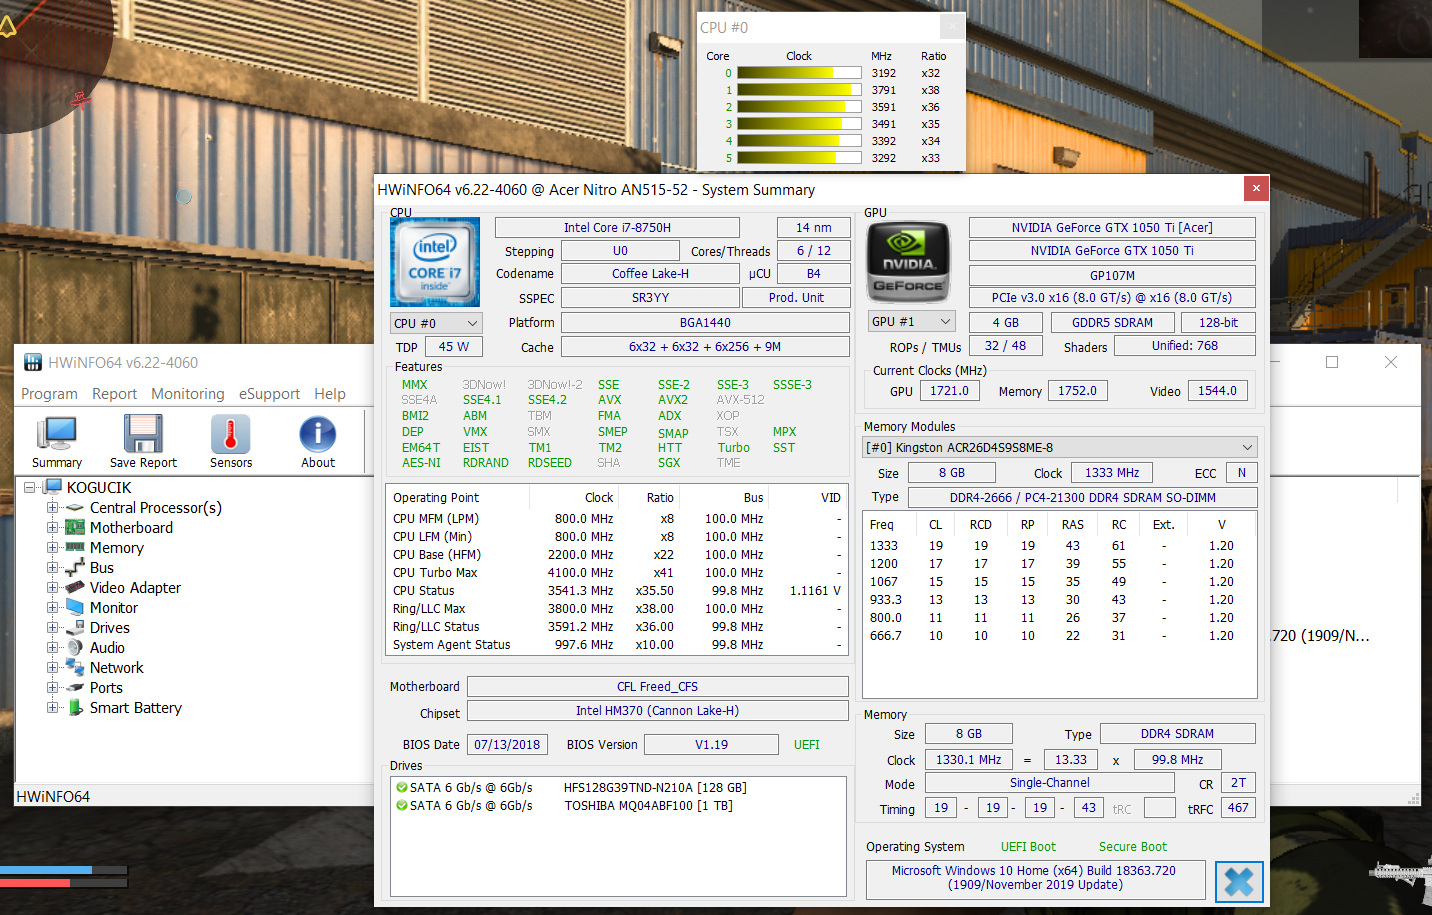Click the 'SR3YY' SSPEC field
The width and height of the screenshot is (1432, 915).
(650, 298)
